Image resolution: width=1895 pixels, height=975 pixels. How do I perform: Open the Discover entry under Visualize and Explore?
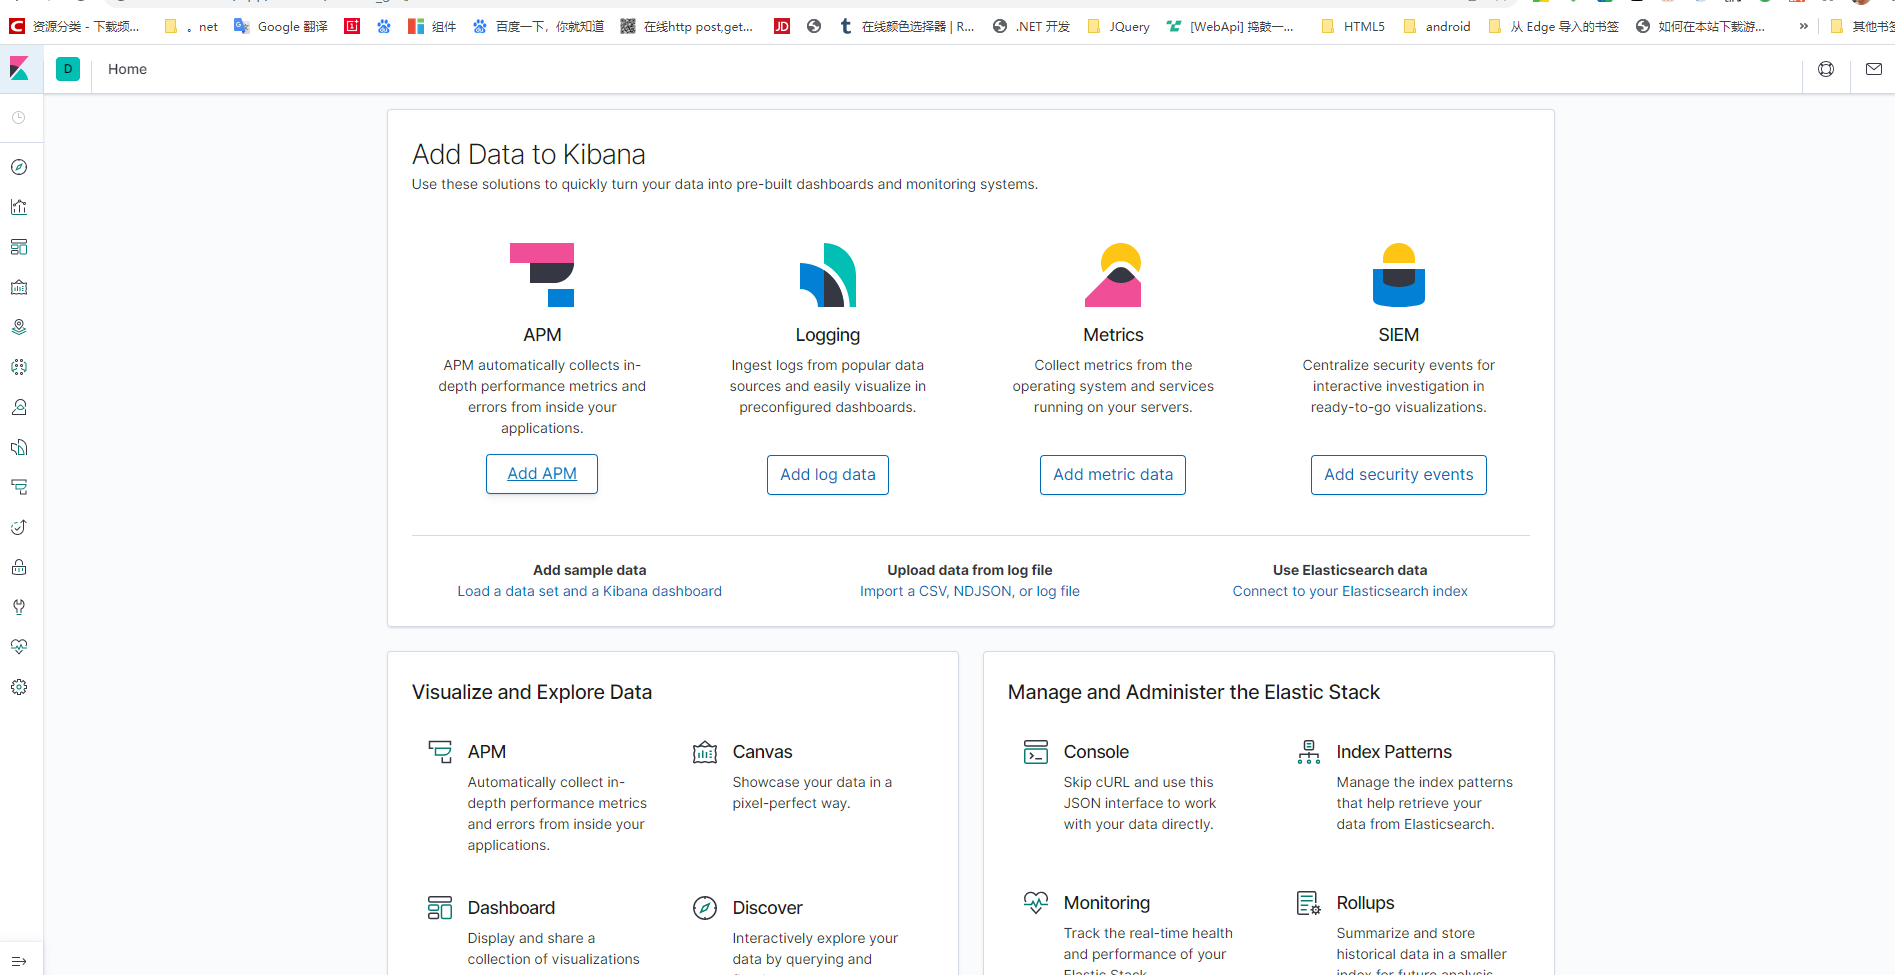767,908
